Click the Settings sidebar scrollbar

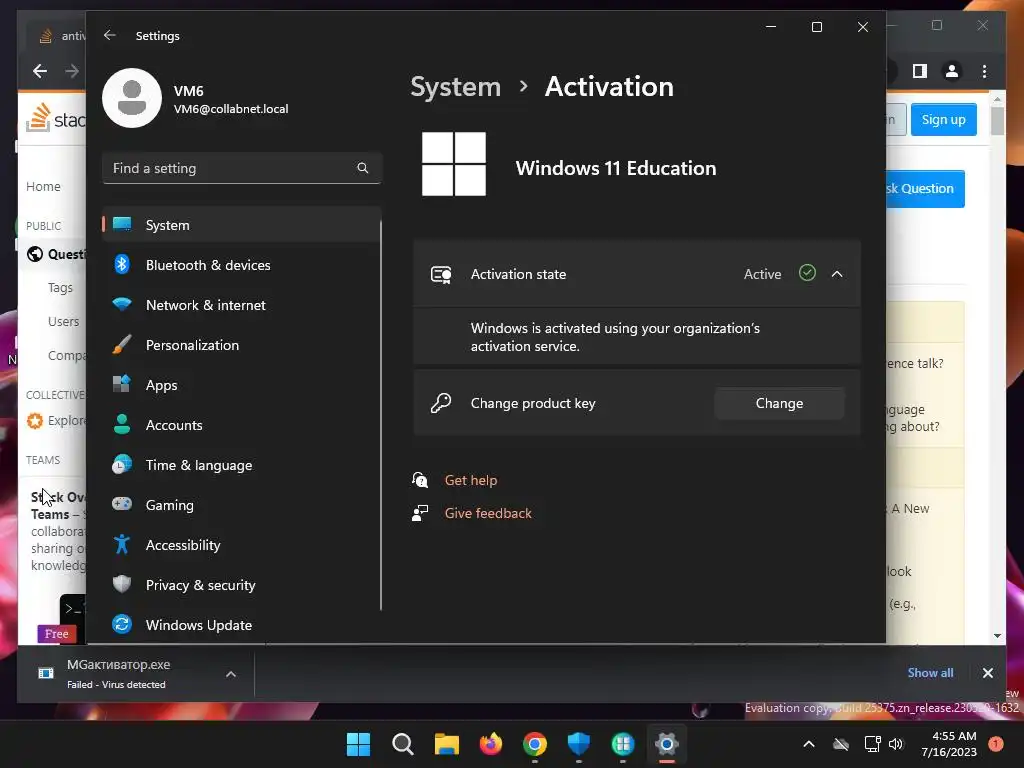(x=381, y=415)
